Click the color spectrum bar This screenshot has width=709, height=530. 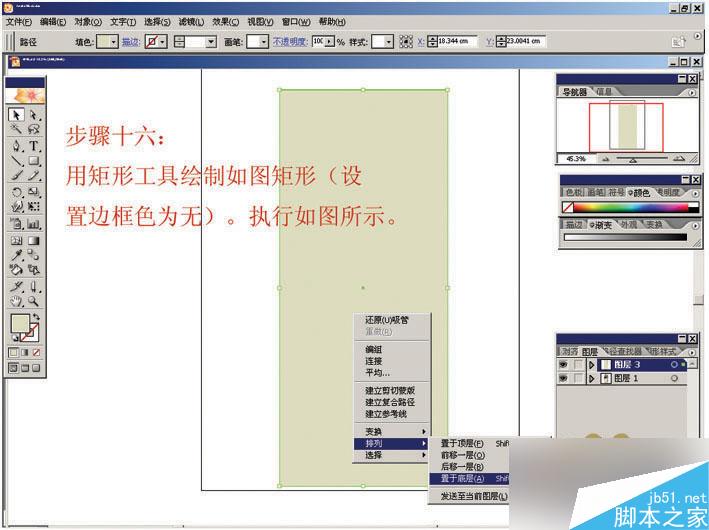(x=631, y=208)
